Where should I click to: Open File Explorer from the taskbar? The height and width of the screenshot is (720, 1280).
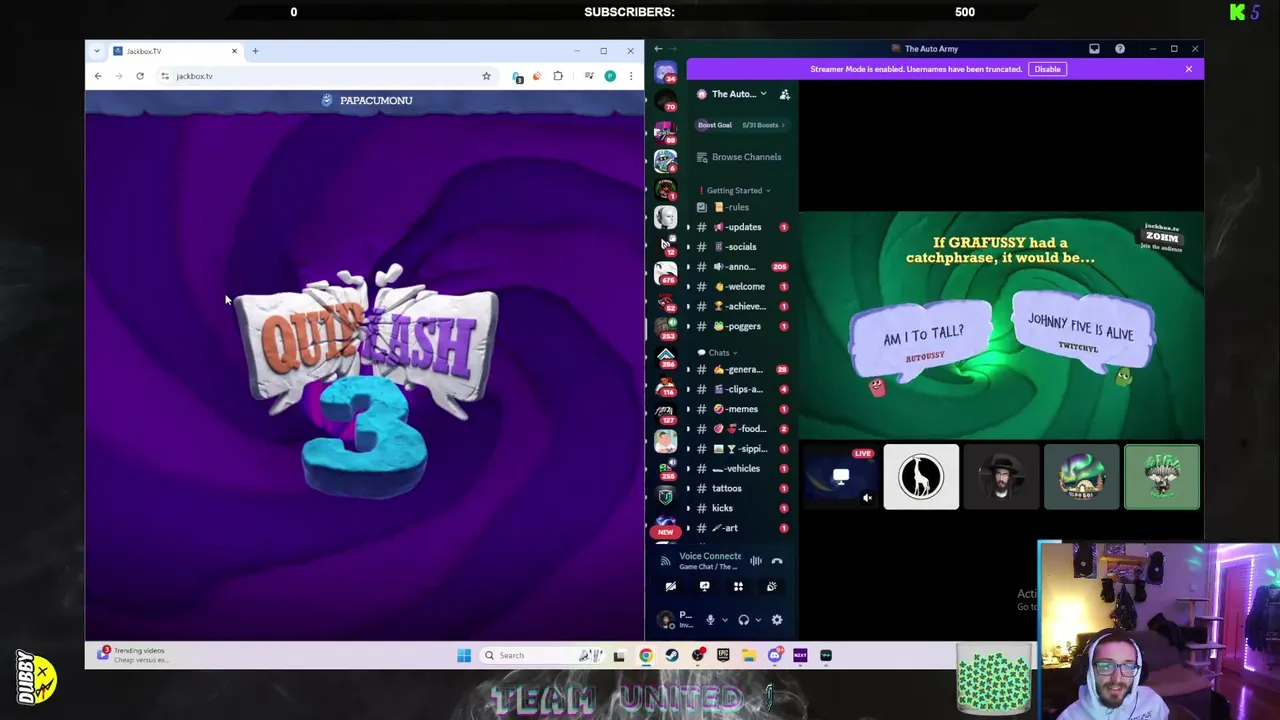click(x=749, y=656)
